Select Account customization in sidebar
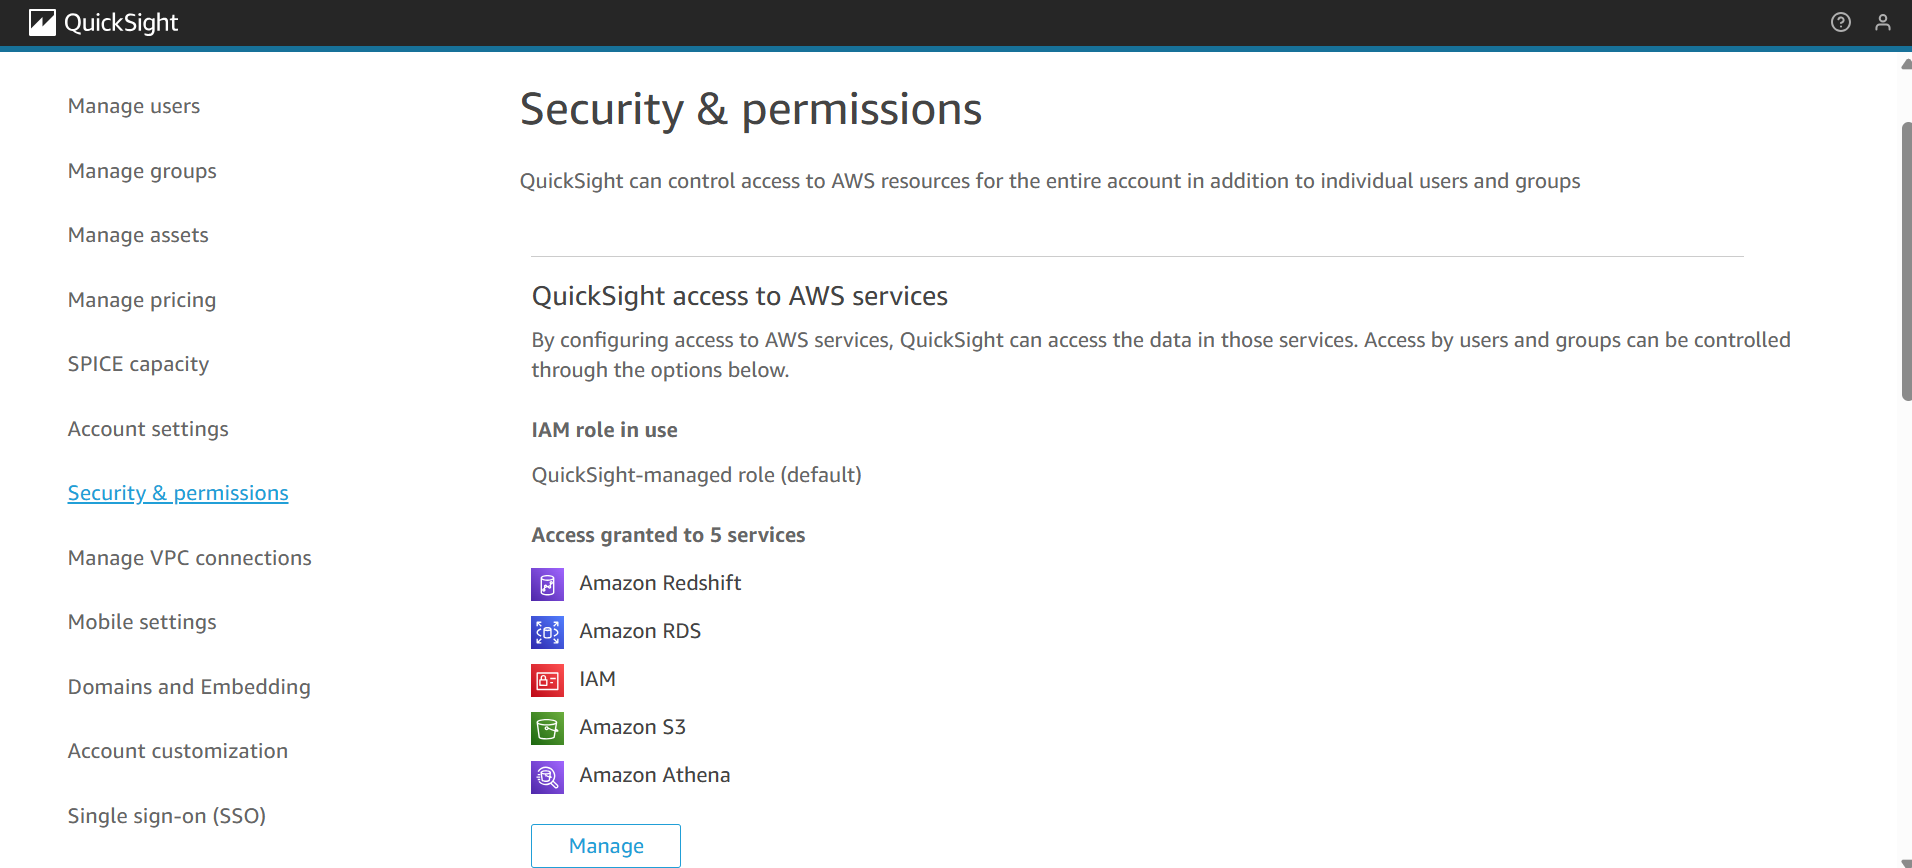The height and width of the screenshot is (868, 1912). coord(178,751)
